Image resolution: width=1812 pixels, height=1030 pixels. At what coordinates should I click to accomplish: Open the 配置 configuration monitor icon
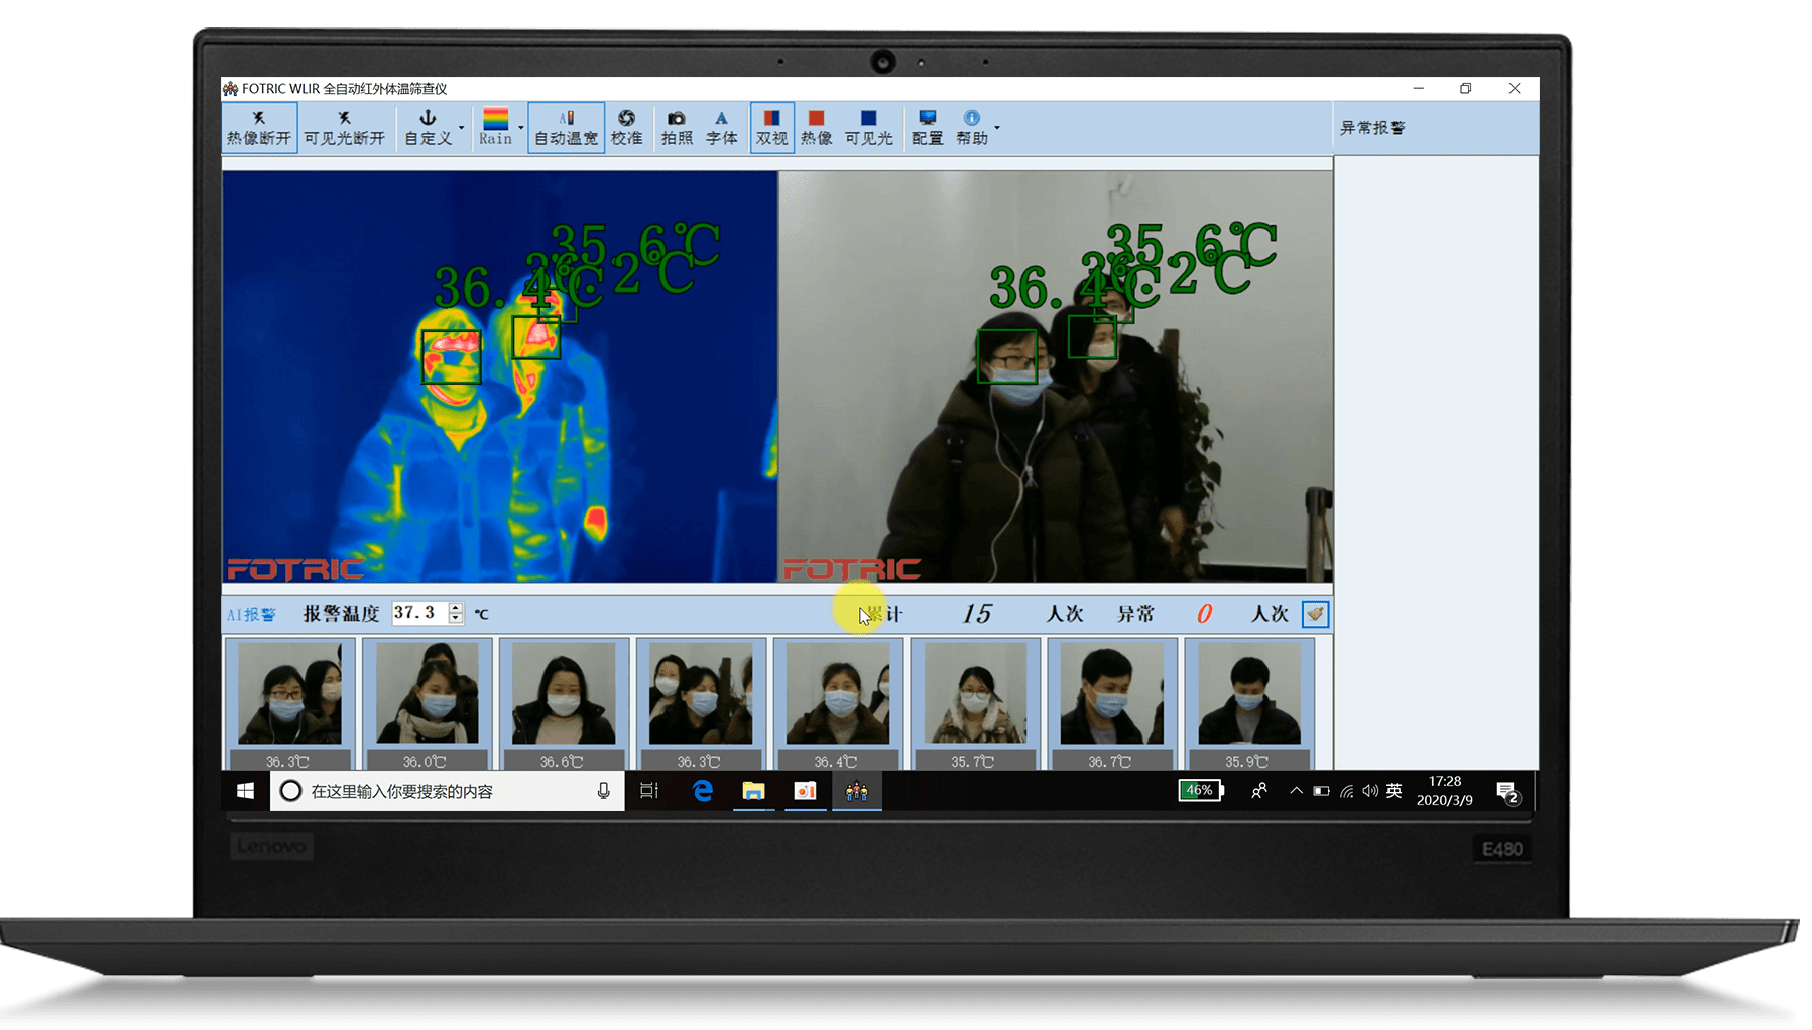tap(928, 118)
